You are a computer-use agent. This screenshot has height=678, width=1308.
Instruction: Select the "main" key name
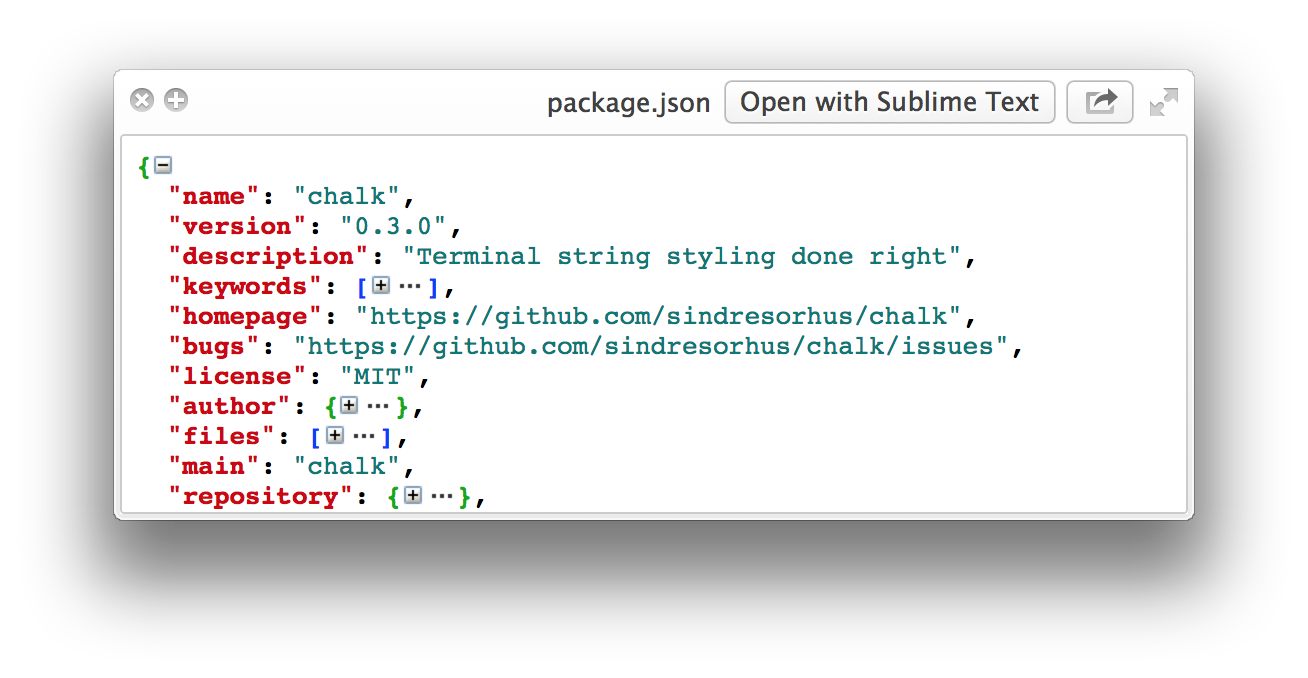point(215,467)
